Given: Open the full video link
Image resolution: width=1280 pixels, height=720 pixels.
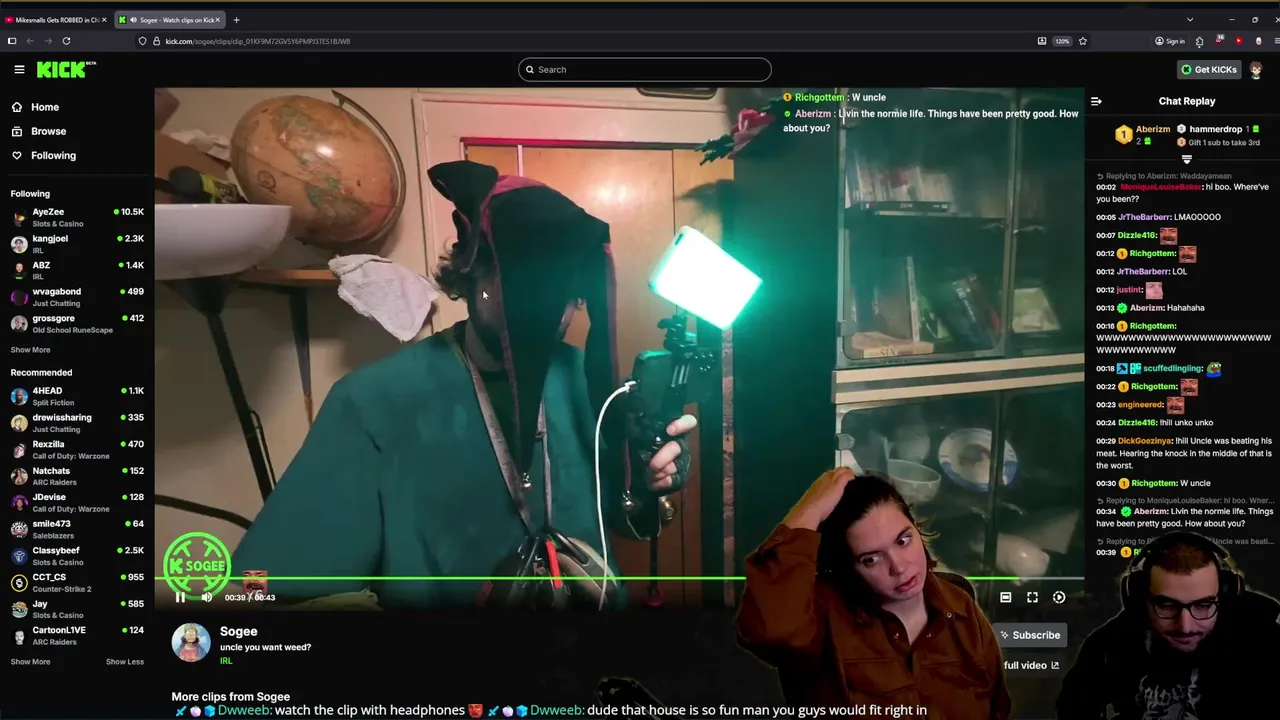Looking at the screenshot, I should 1031,665.
